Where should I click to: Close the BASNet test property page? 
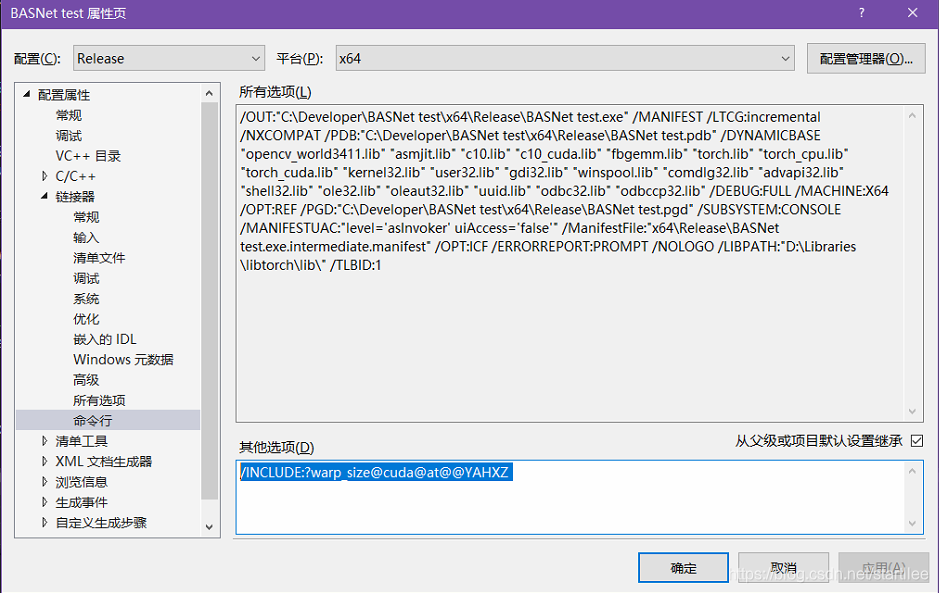(x=913, y=13)
